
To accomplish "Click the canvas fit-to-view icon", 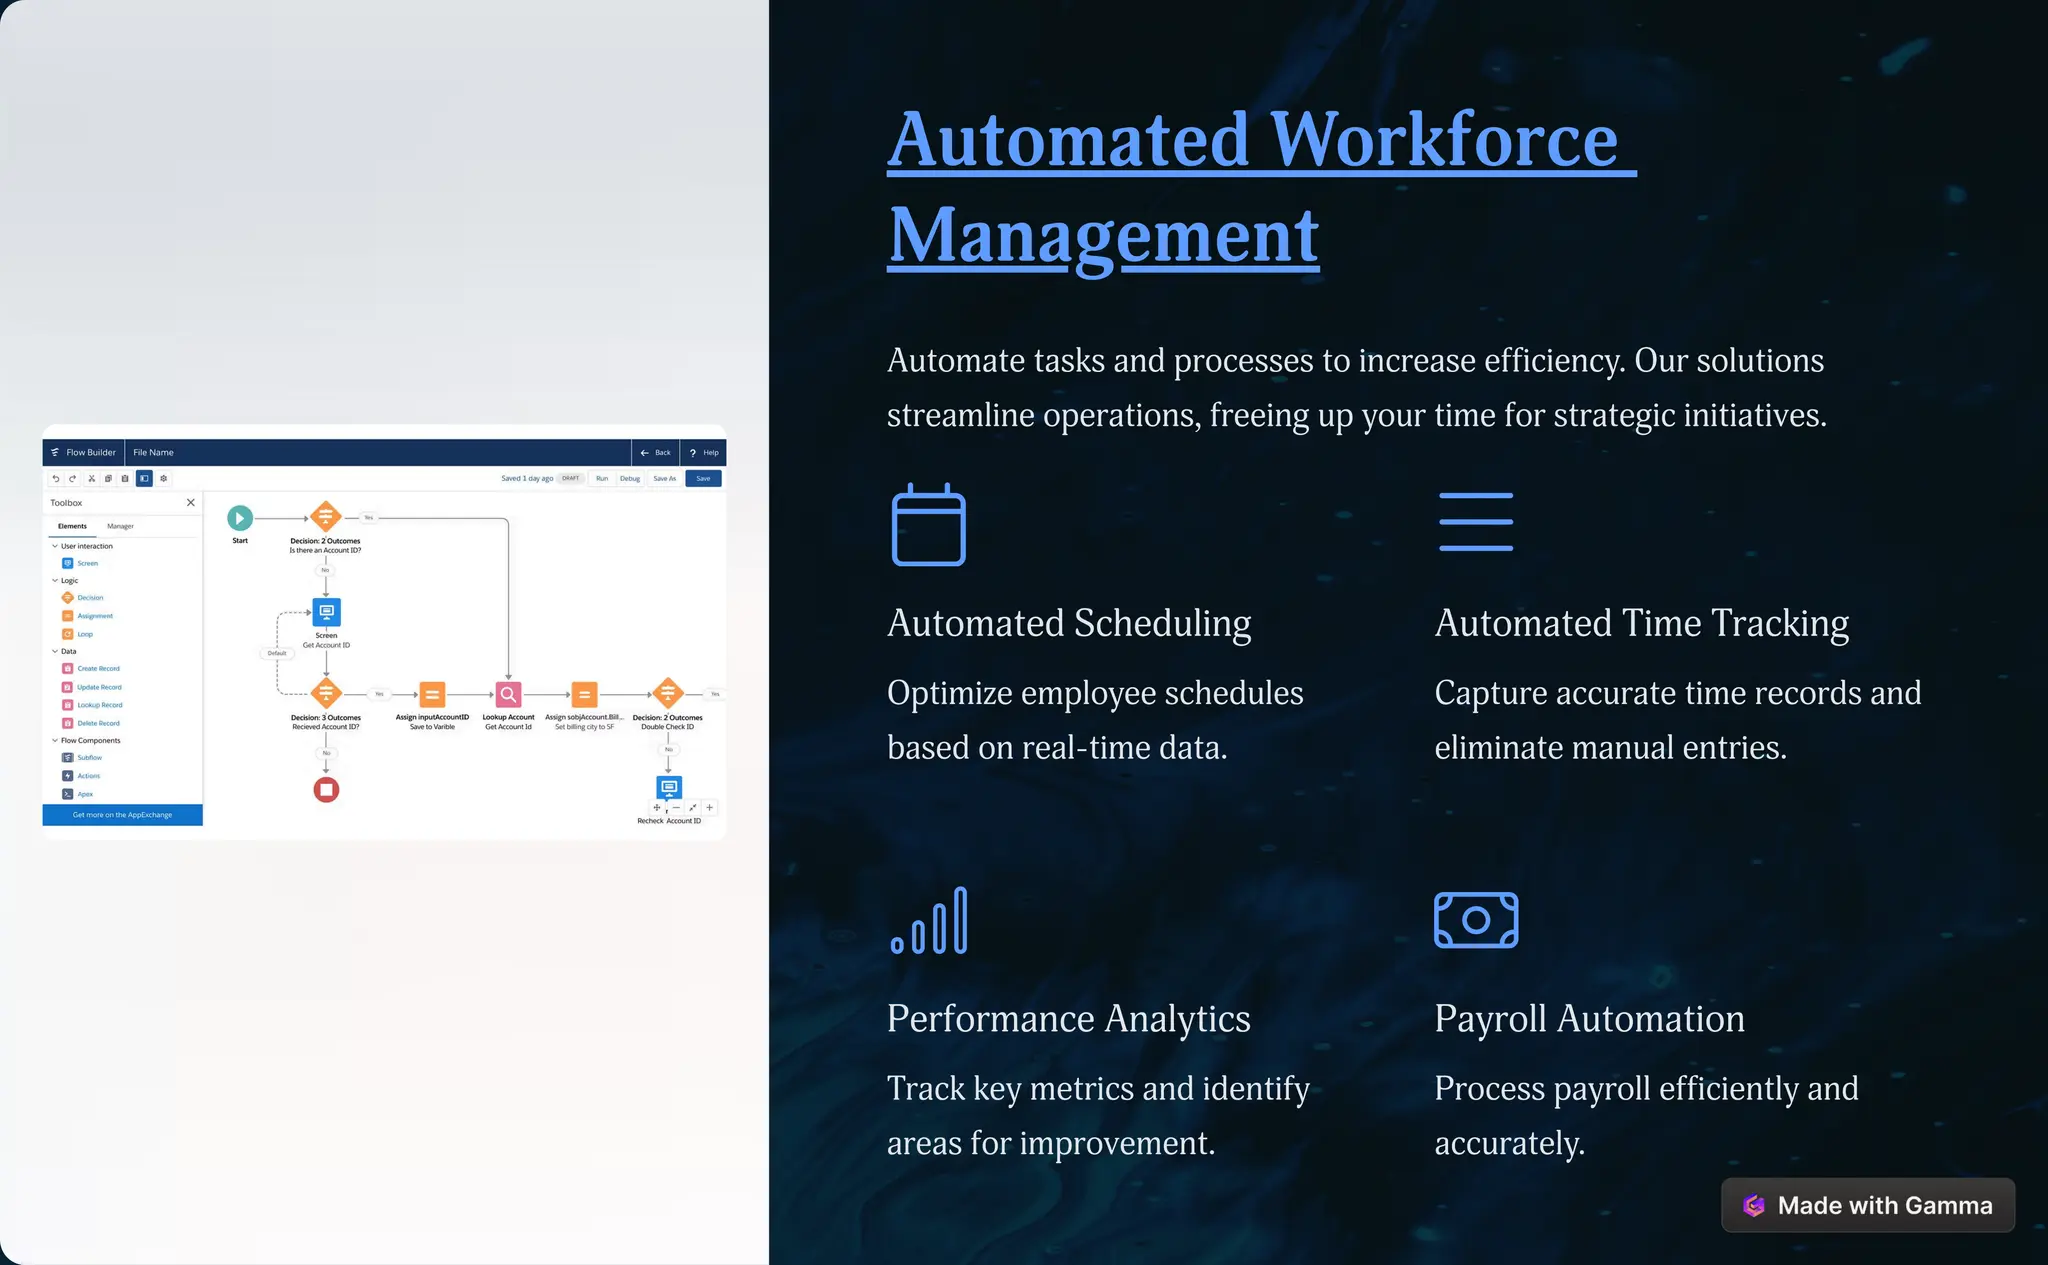I will (693, 808).
